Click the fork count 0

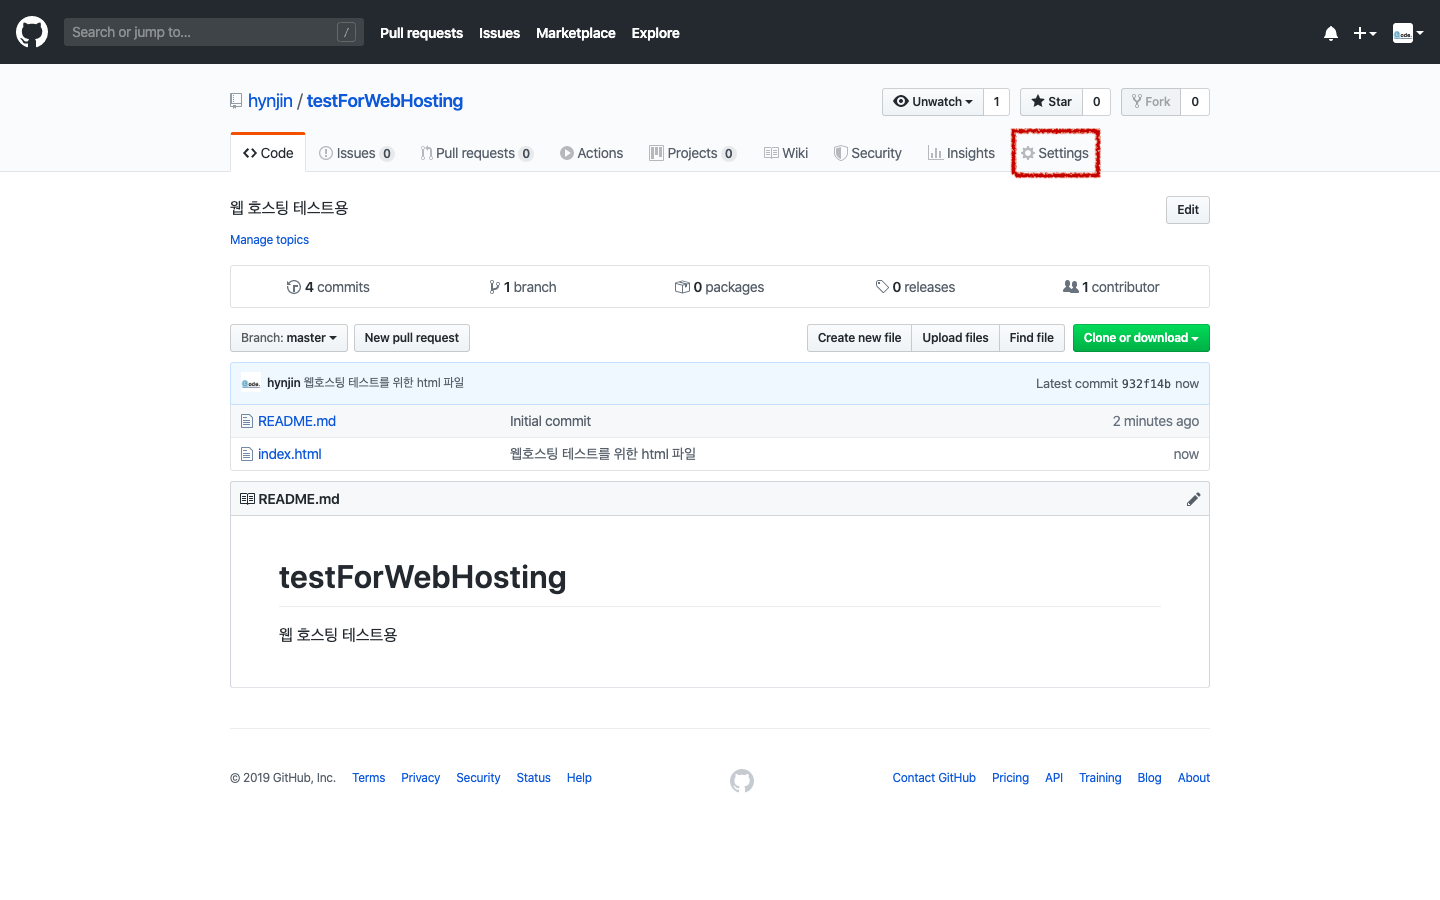click(x=1195, y=102)
